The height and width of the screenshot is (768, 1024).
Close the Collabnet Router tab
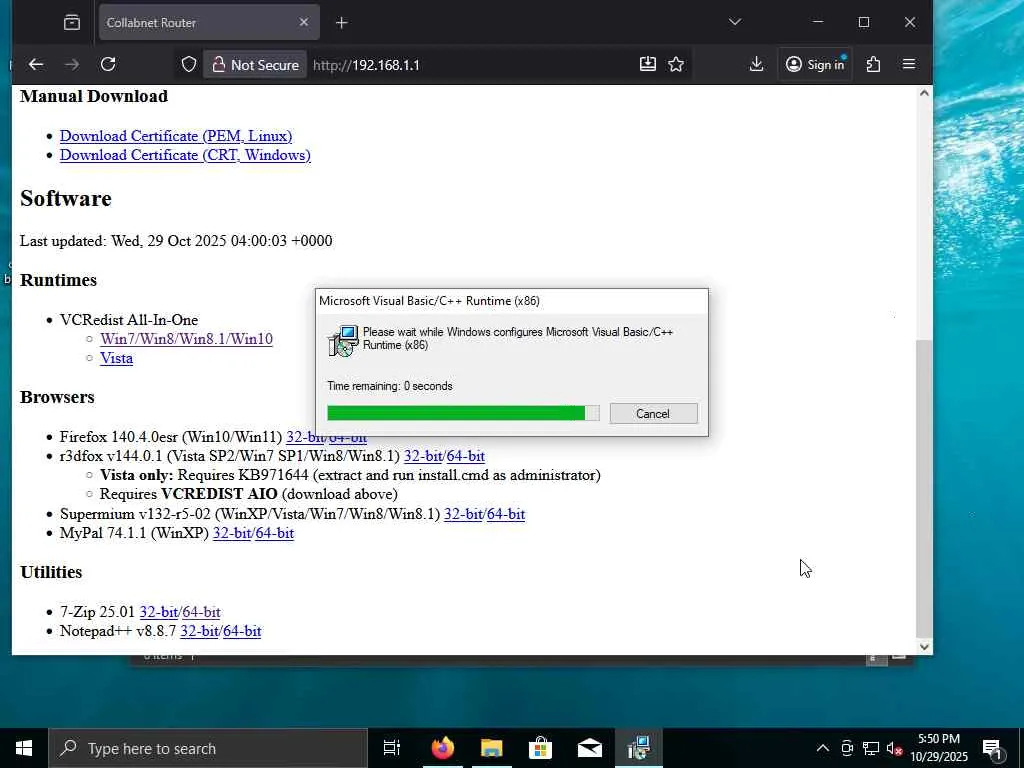(x=304, y=22)
